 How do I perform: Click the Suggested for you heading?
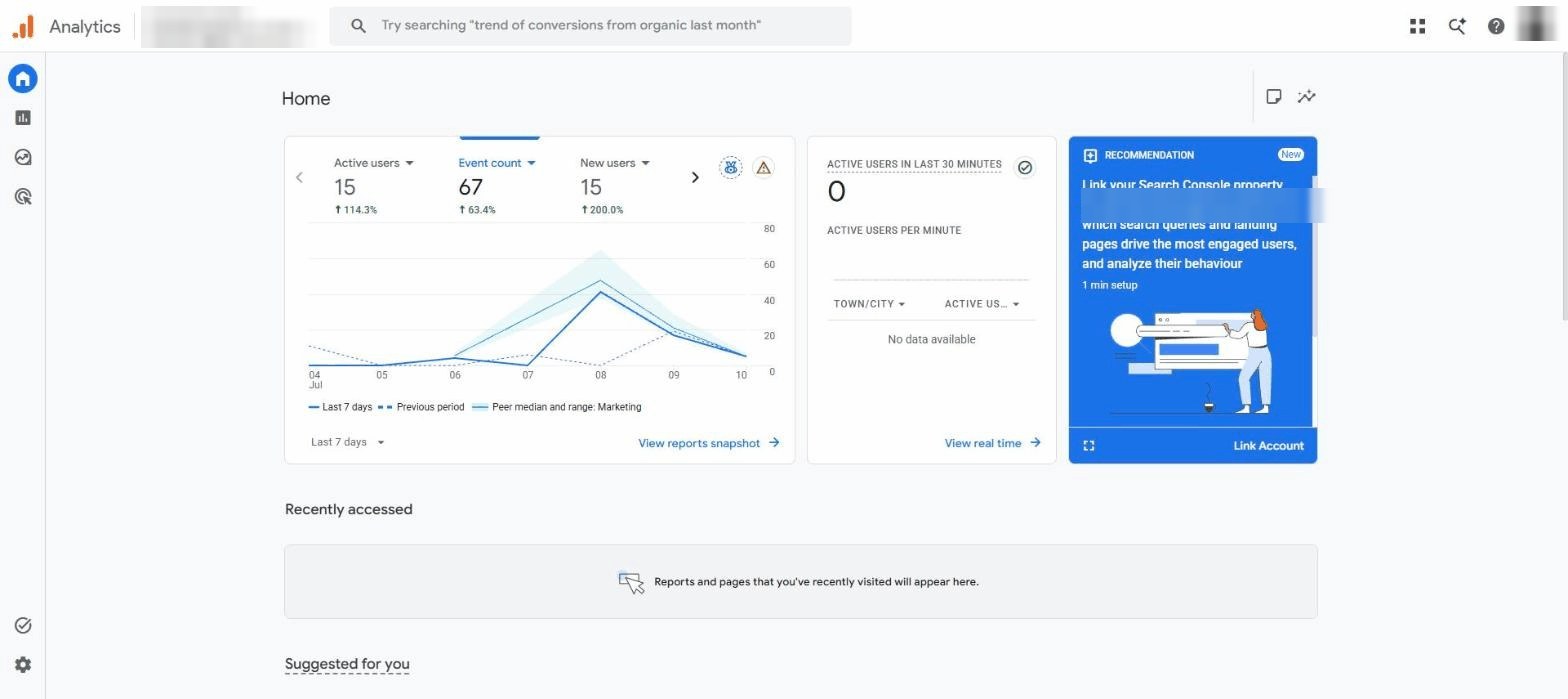point(347,664)
